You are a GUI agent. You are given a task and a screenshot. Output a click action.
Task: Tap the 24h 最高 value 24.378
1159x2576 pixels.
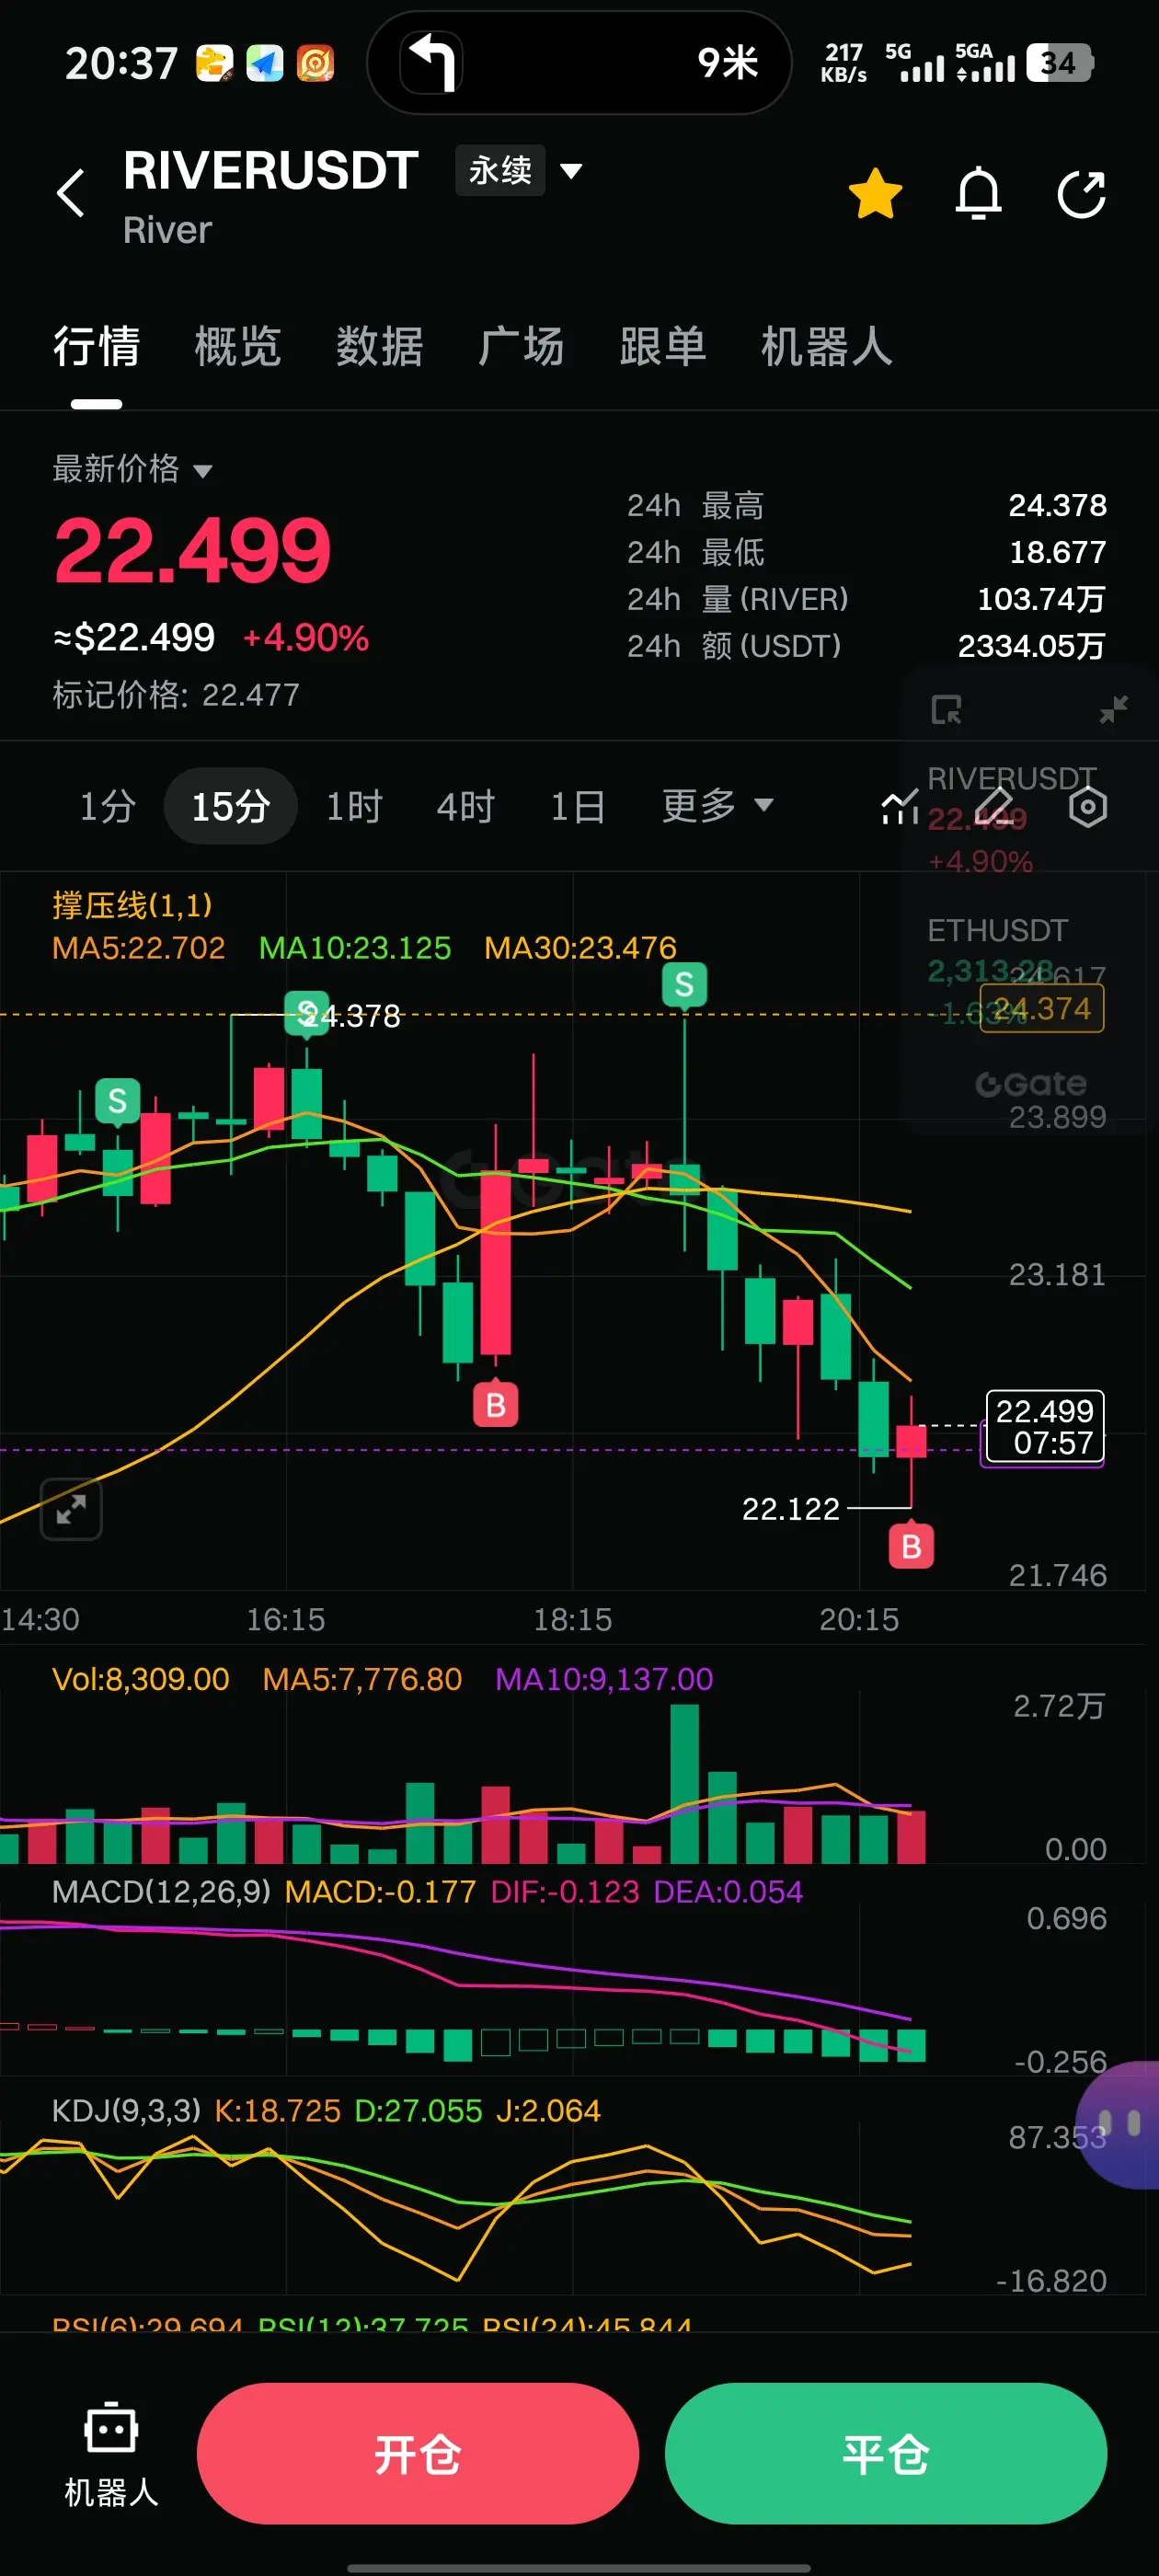(1057, 505)
